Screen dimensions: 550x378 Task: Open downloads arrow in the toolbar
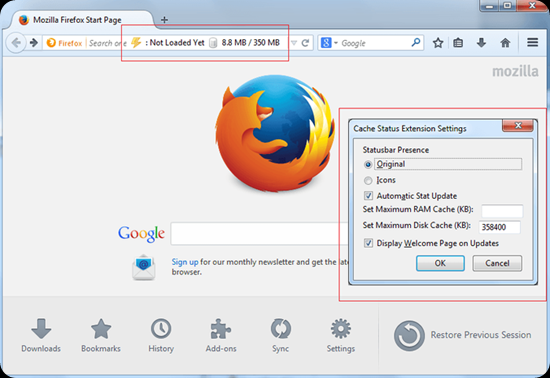(x=481, y=43)
